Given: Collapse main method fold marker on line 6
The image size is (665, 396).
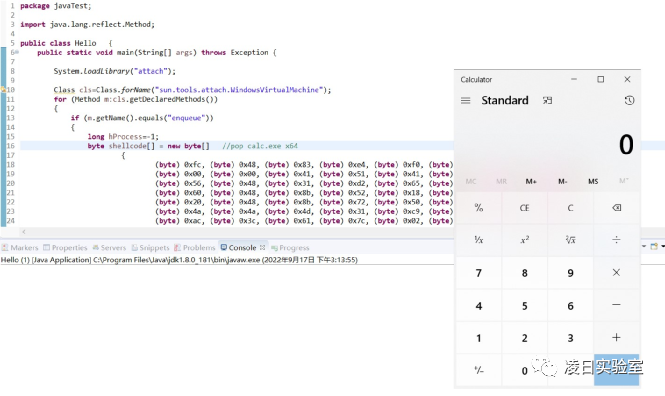Looking at the screenshot, I should (17, 52).
